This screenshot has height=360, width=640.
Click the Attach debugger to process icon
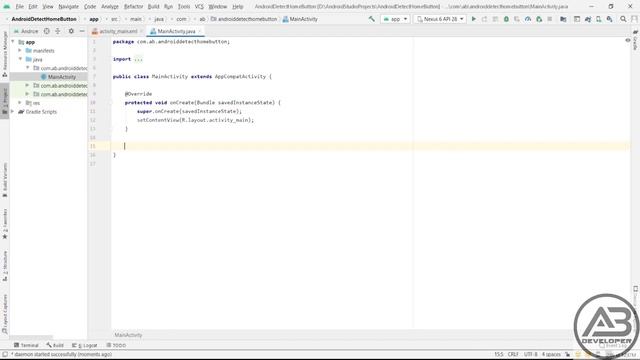pyautogui.click(x=539, y=19)
